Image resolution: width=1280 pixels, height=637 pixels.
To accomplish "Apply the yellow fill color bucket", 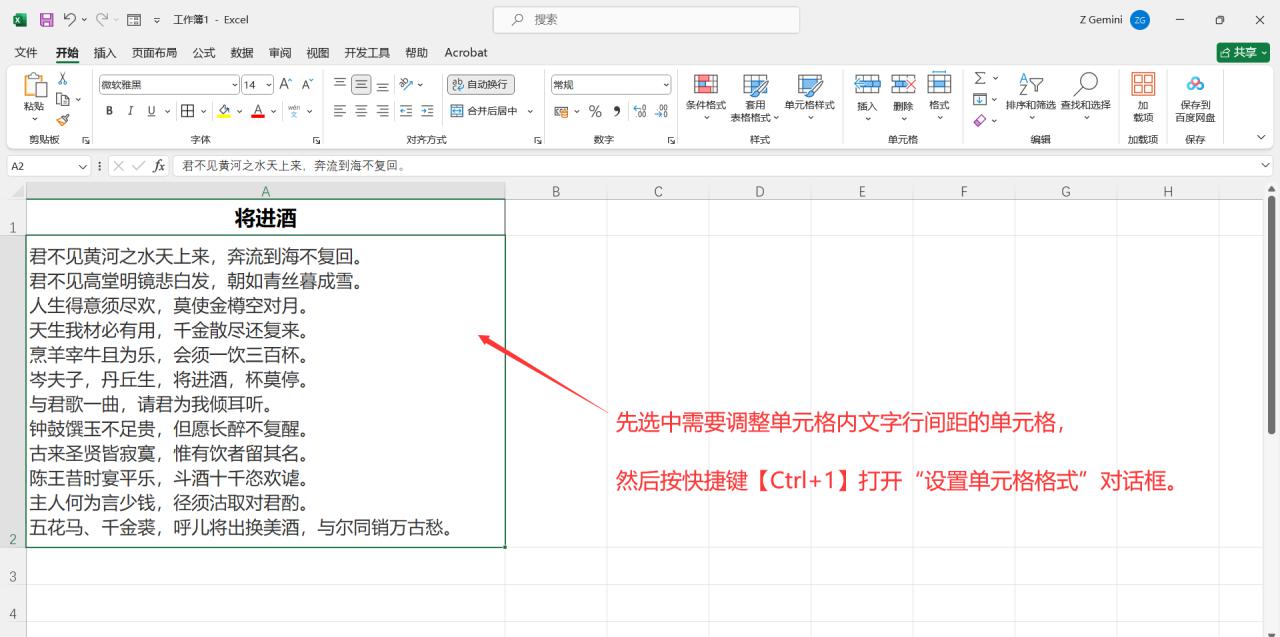I will coord(224,111).
